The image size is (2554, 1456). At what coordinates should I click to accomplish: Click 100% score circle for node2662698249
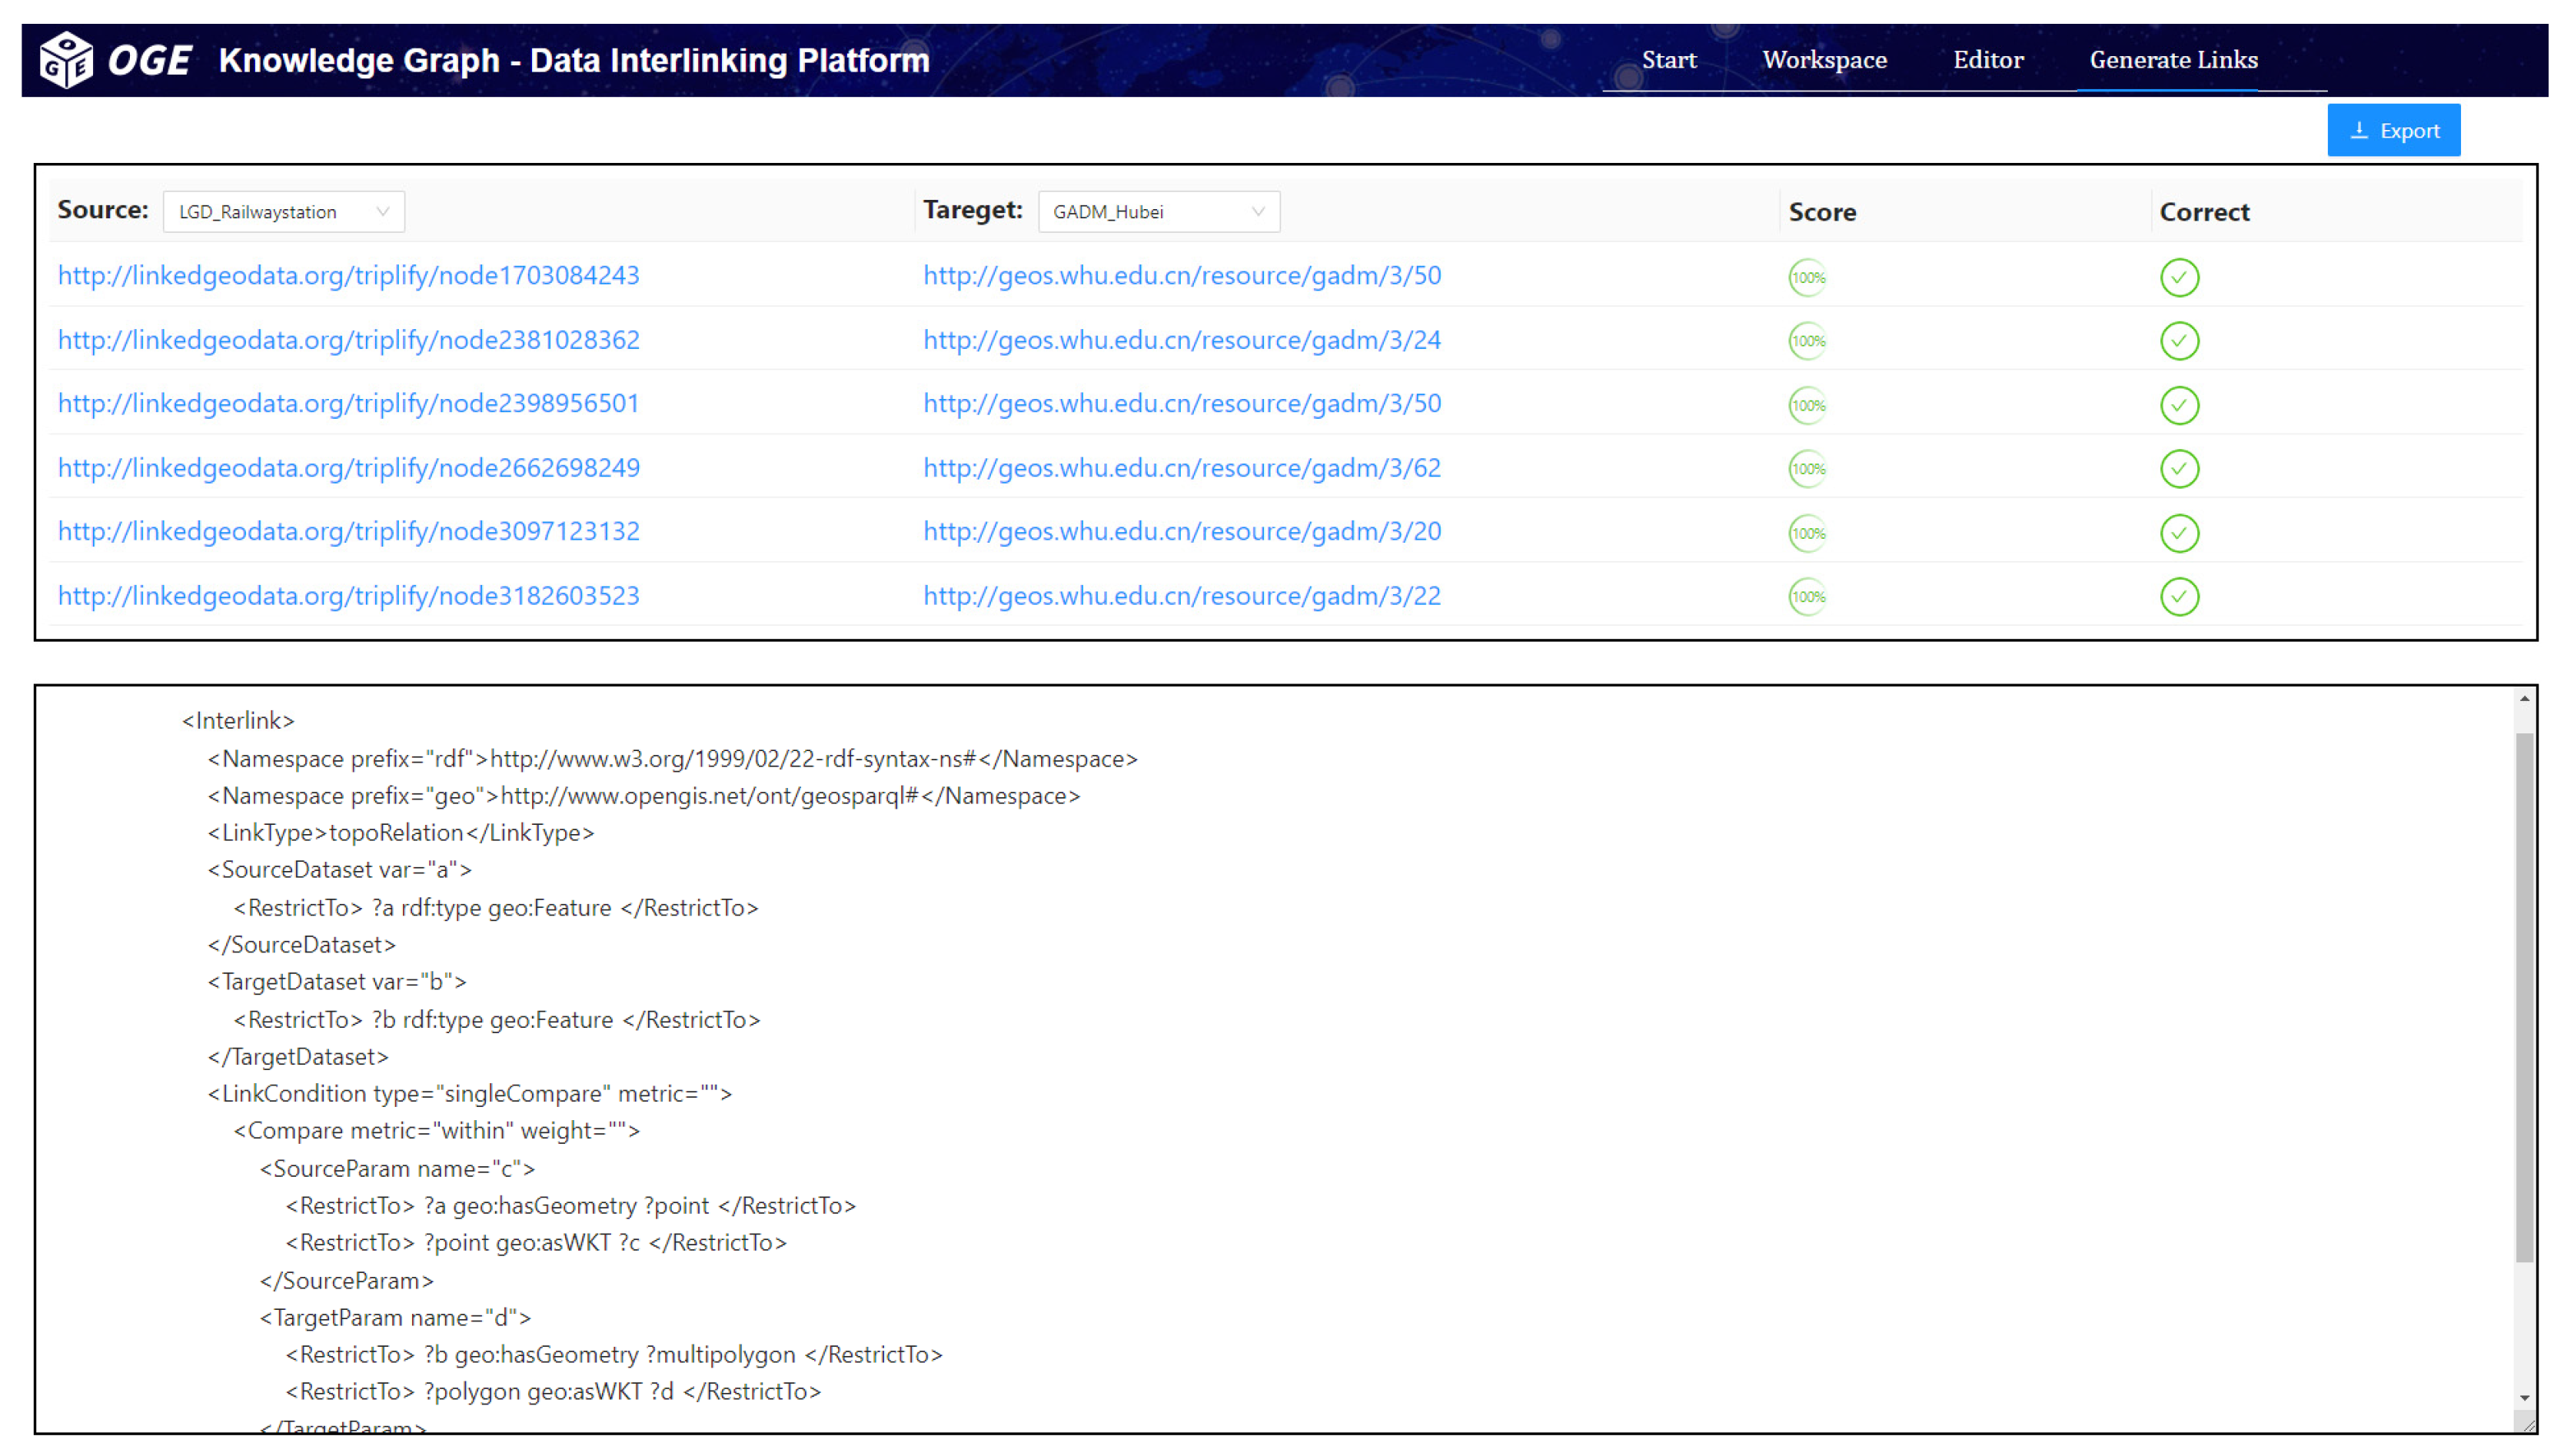tap(1807, 469)
